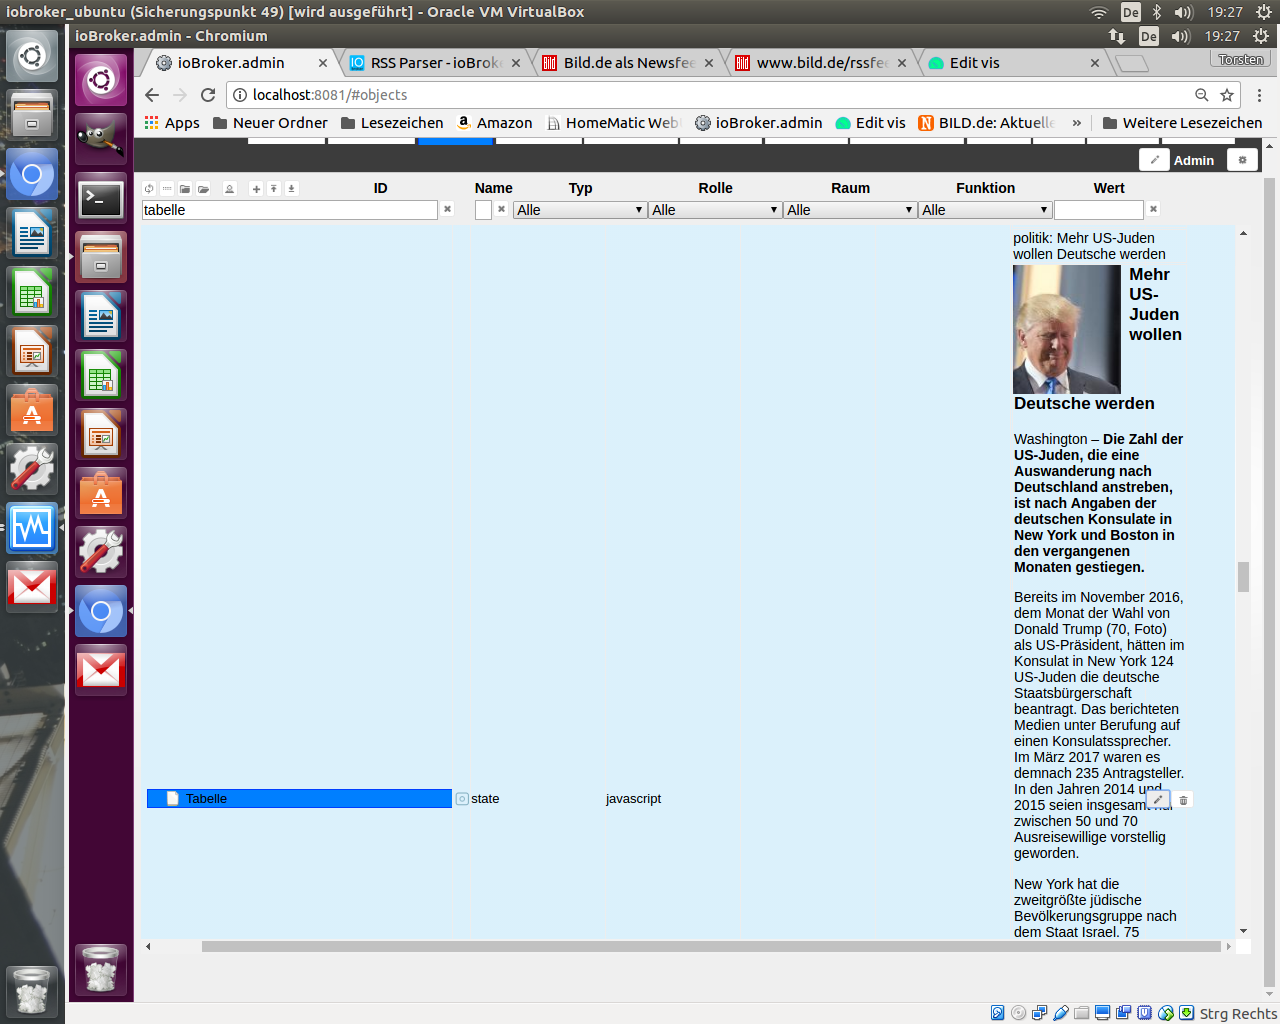Click the Name filter input box
1280x1024 pixels.
tap(483, 210)
